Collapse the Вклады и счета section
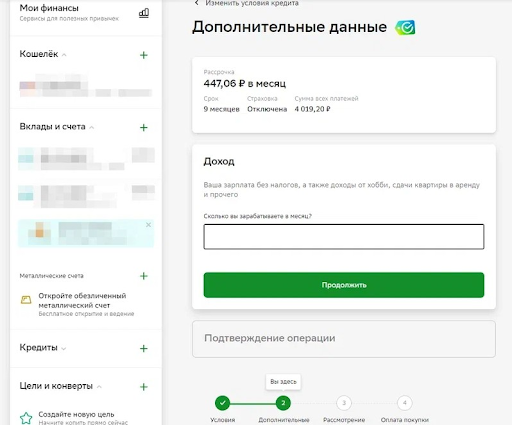Image resolution: width=512 pixels, height=425 pixels. click(x=92, y=127)
